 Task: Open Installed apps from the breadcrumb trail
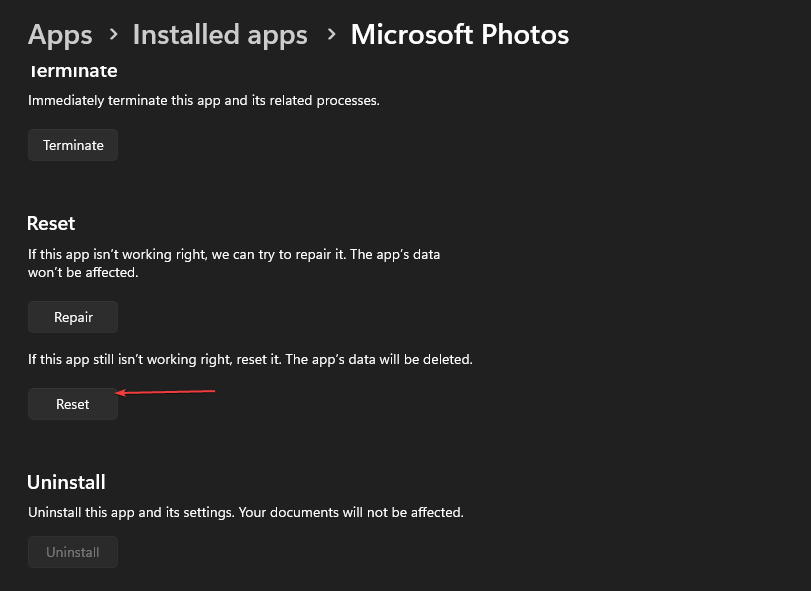point(219,34)
